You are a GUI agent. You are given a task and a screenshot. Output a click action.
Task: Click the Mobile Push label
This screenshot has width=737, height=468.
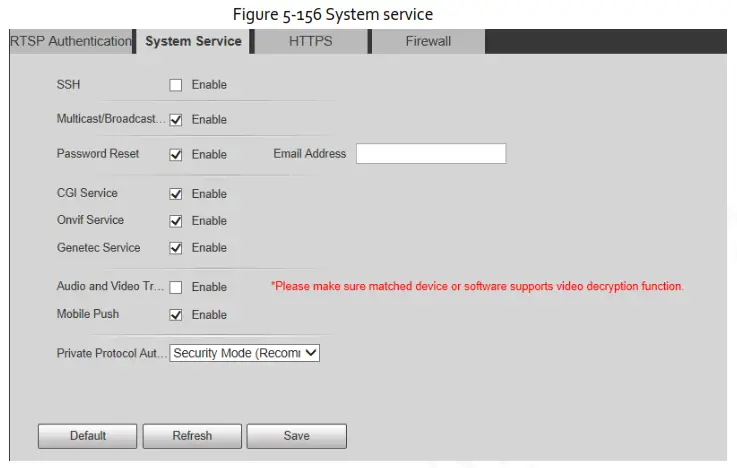click(x=88, y=314)
